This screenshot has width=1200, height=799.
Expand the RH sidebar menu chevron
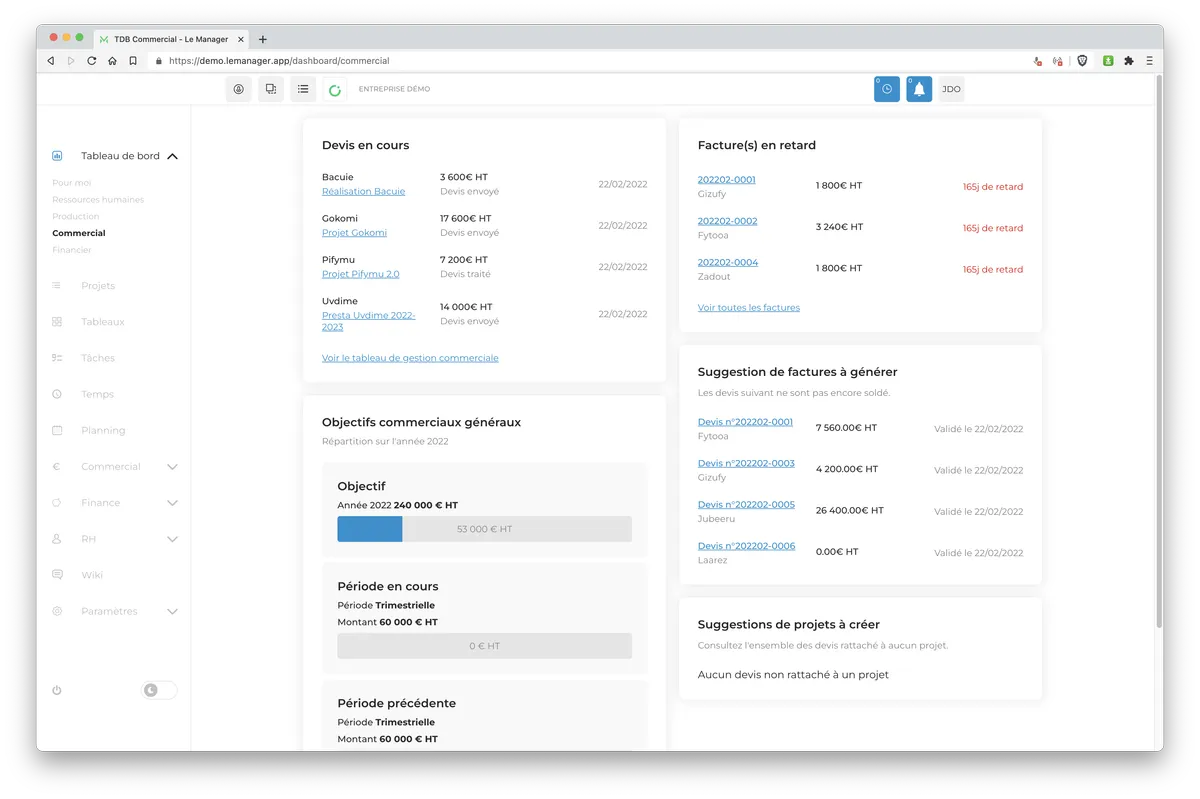tap(172, 539)
